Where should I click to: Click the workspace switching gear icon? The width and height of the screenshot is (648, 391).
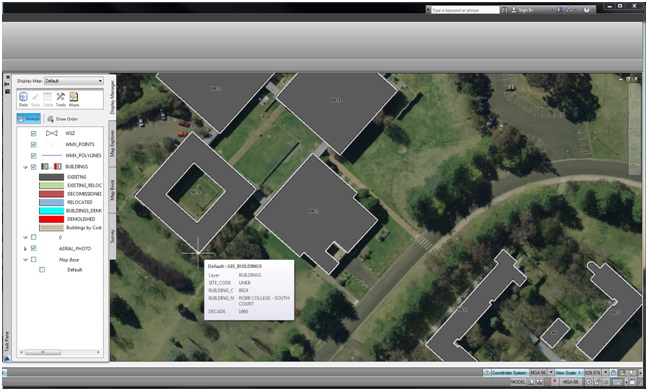tap(589, 381)
